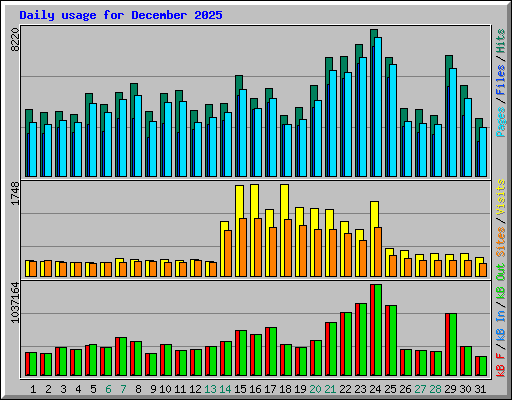Click day label '29' on the x-axis
The width and height of the screenshot is (512, 400).
pos(450,389)
